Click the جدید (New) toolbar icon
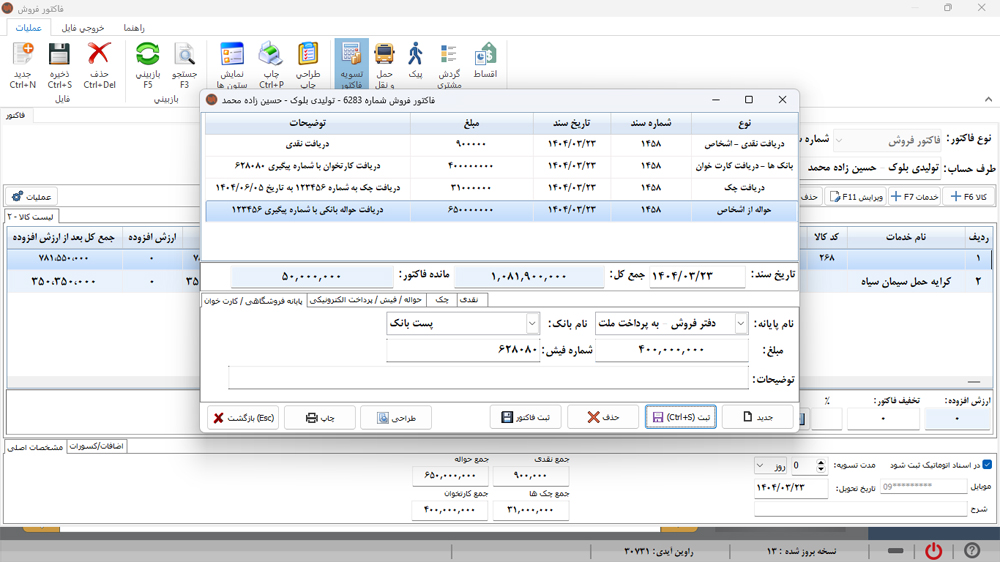 (x=22, y=55)
